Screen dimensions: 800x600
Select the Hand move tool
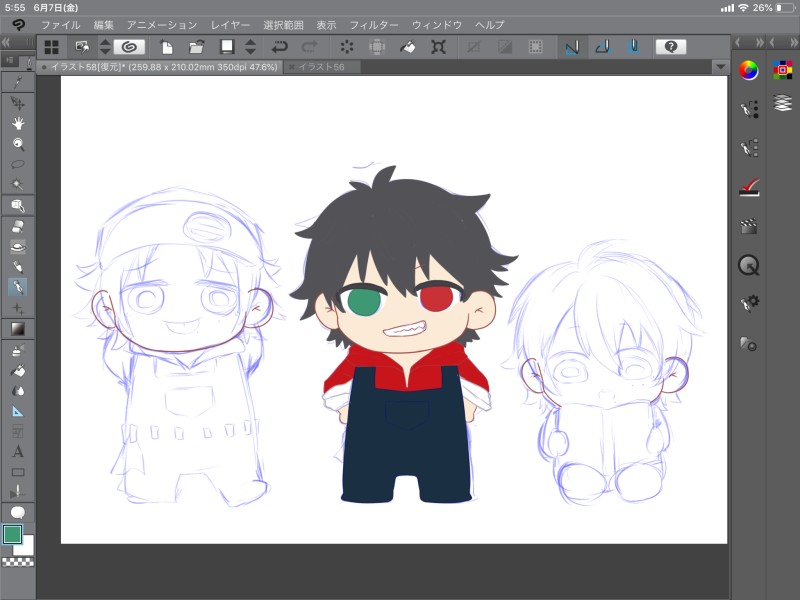pyautogui.click(x=18, y=123)
